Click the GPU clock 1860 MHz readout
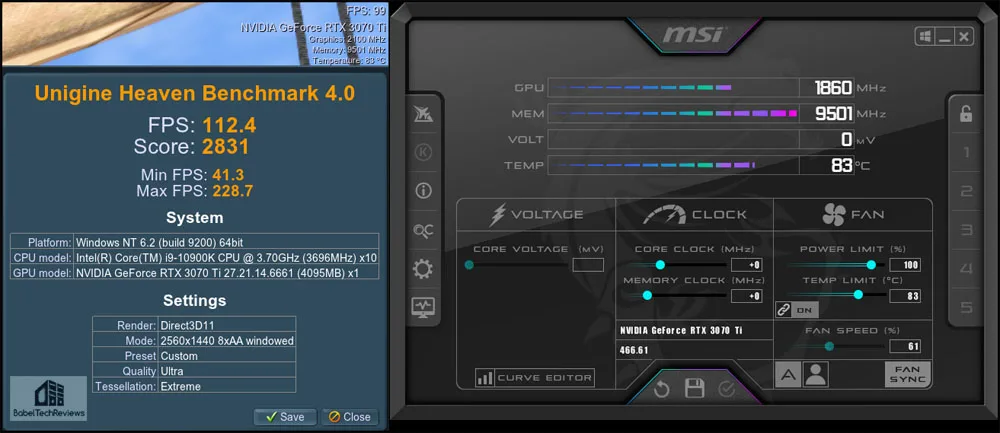 (827, 87)
